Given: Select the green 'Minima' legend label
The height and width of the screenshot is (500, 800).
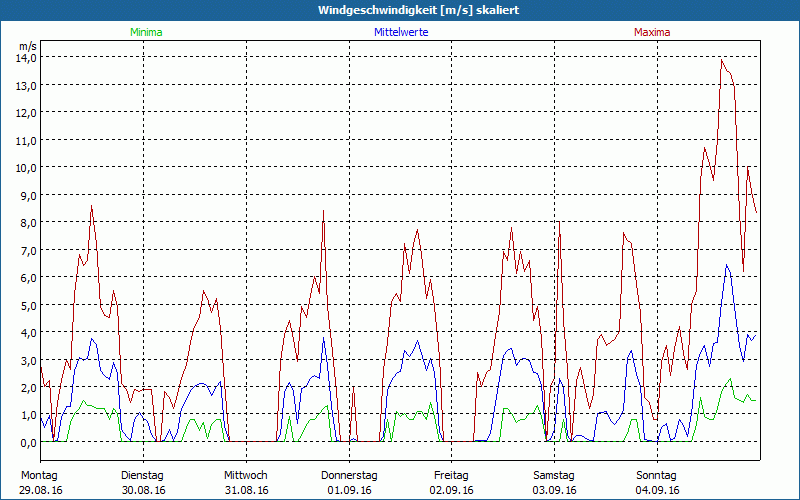Looking at the screenshot, I should (x=146, y=32).
